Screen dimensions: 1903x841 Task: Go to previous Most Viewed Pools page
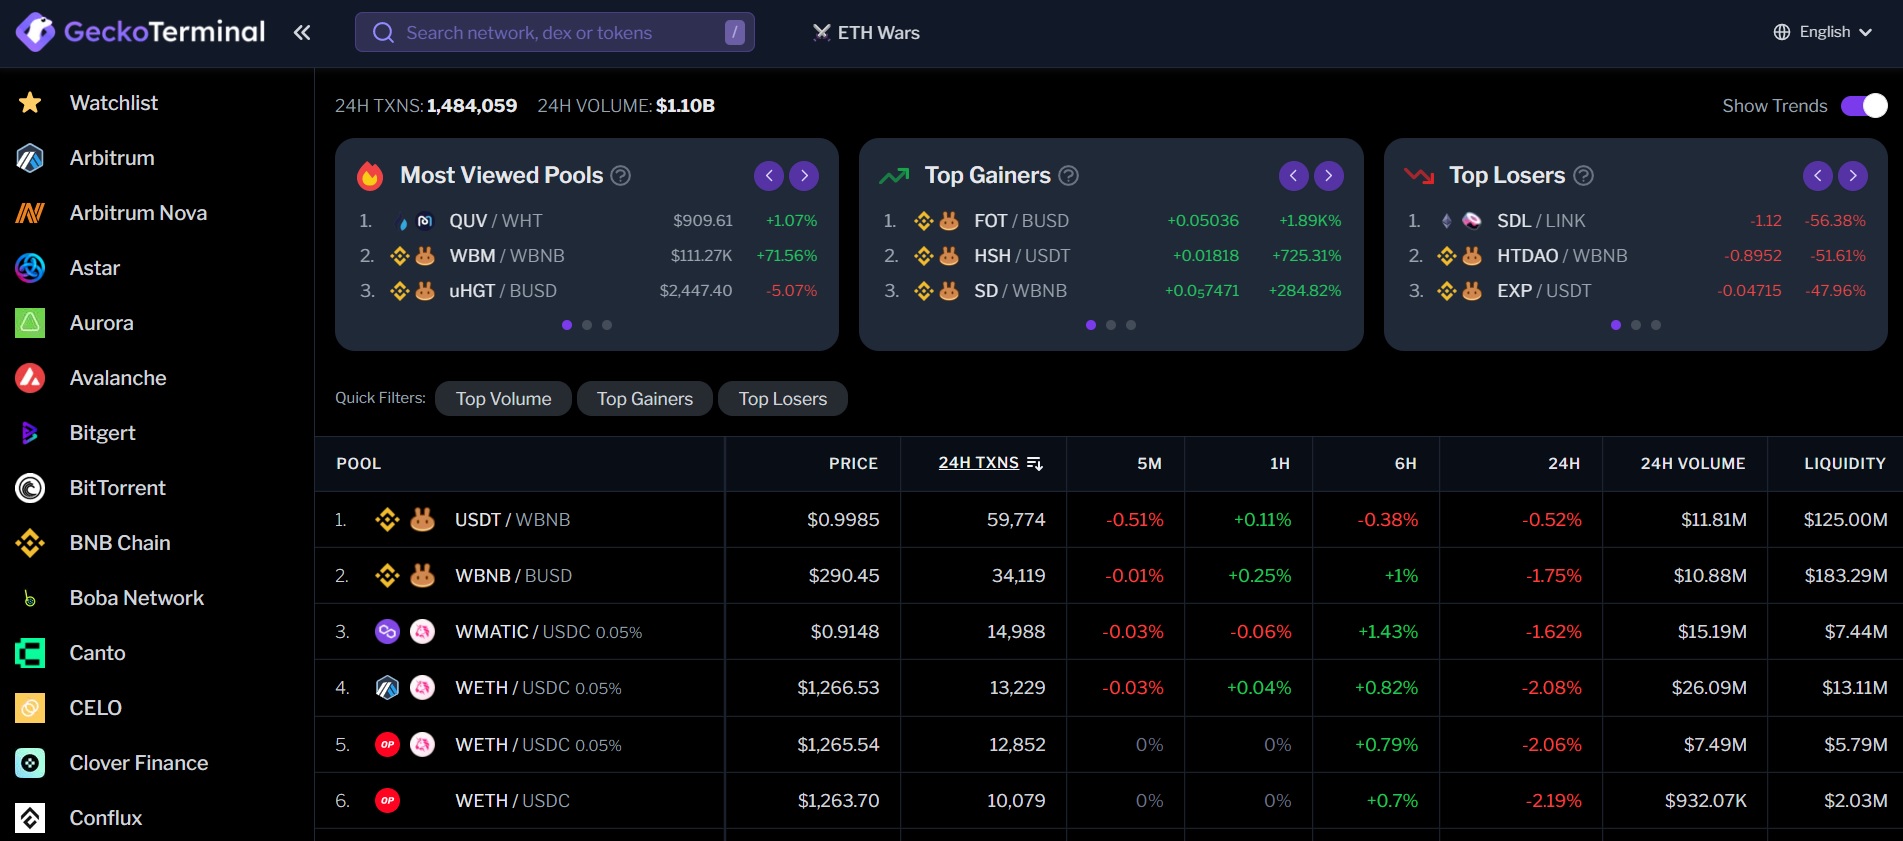(769, 176)
